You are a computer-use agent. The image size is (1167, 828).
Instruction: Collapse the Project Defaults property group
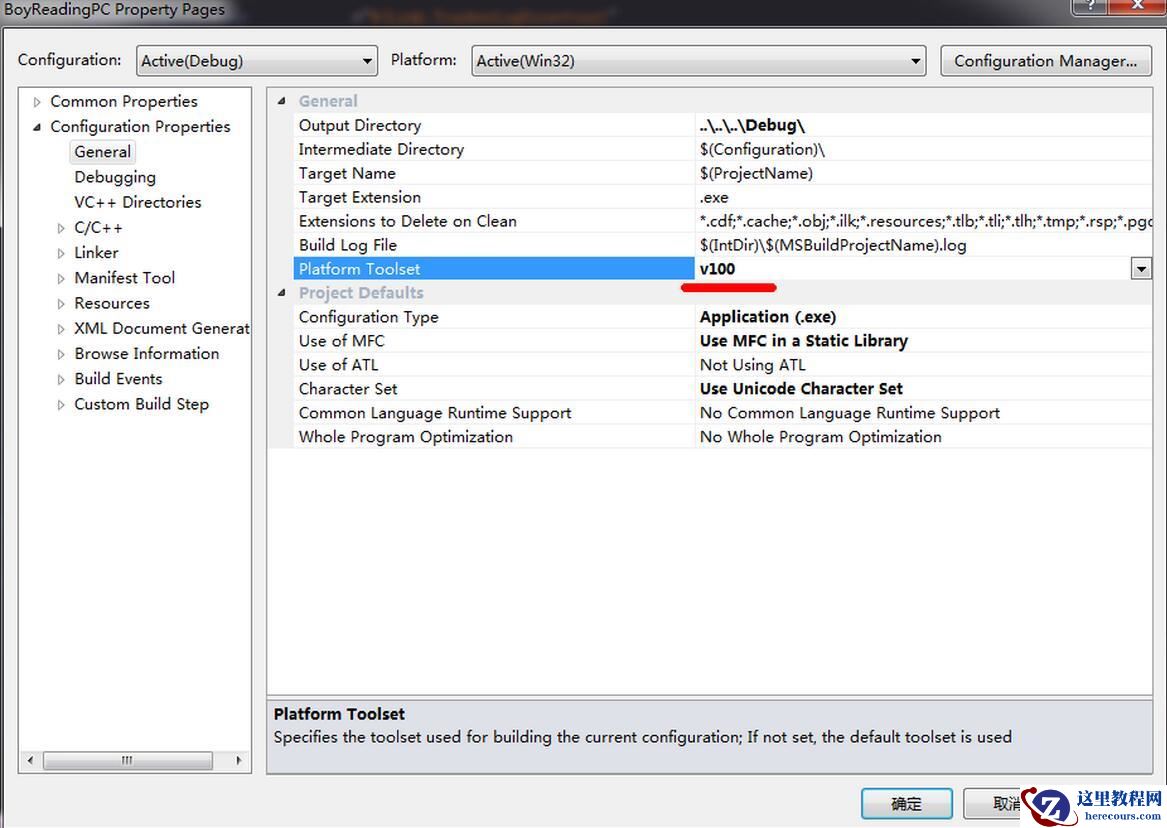coord(281,293)
